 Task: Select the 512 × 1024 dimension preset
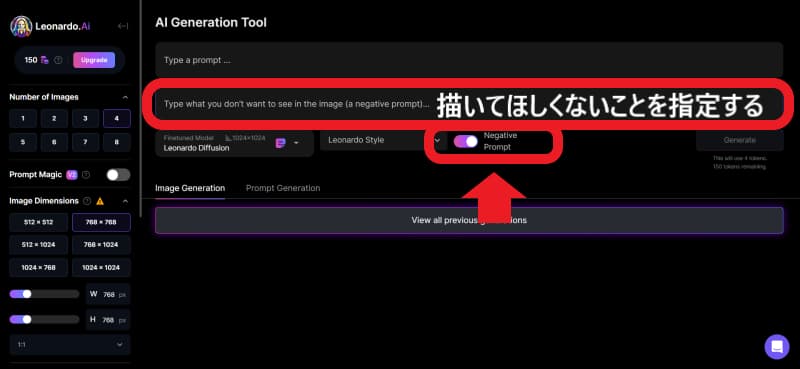pos(38,245)
